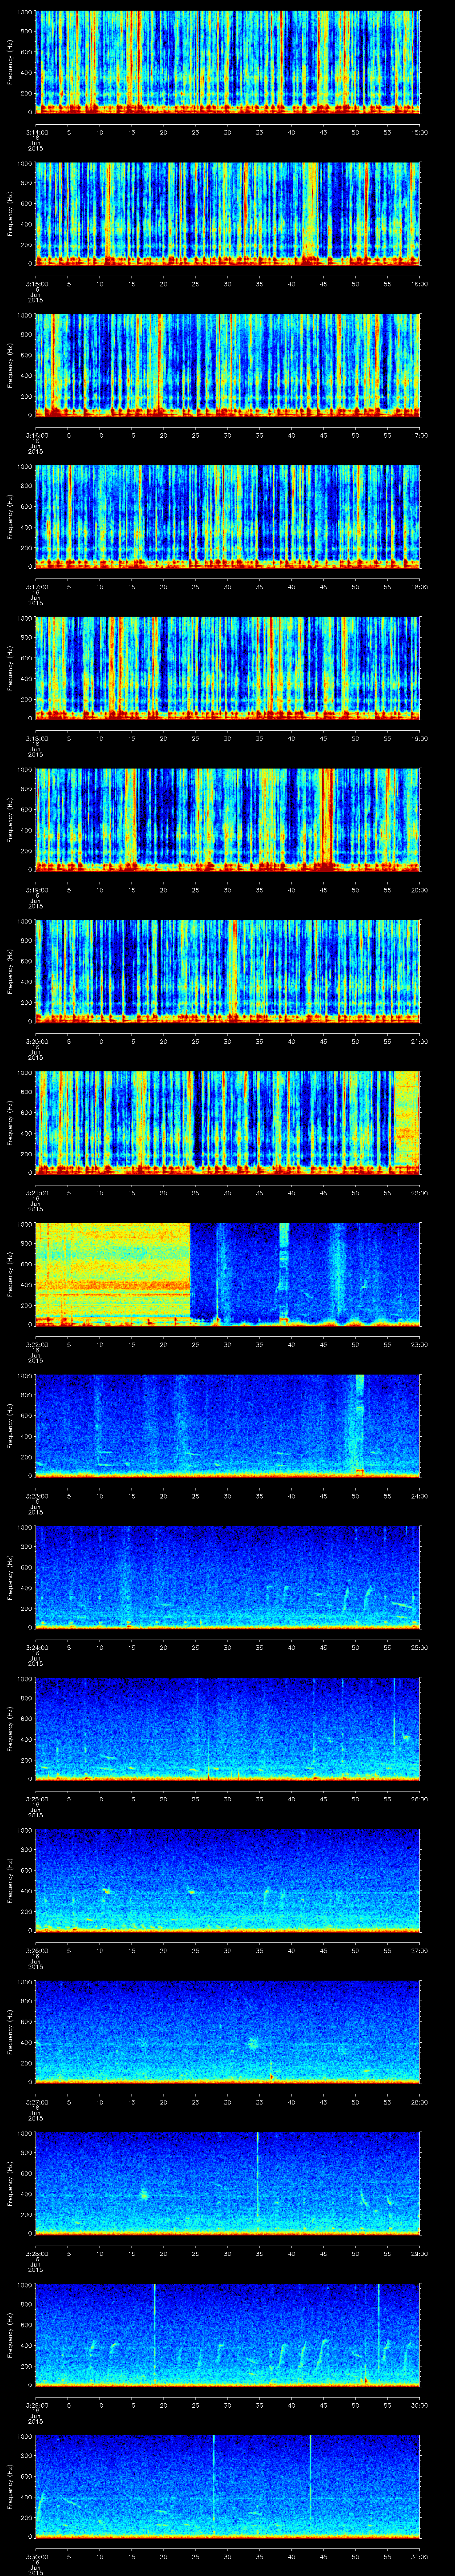Open the spectrogram panel starting at 3:20:00

228,969
